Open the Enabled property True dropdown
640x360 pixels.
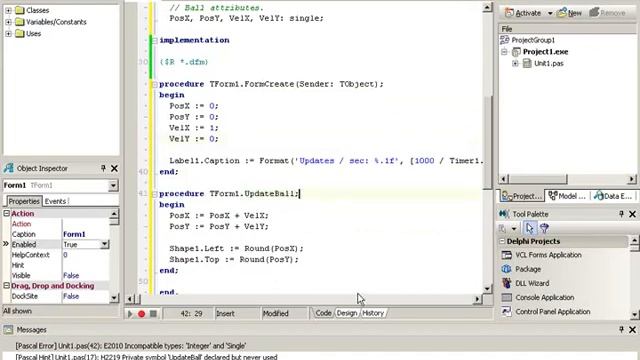[104, 244]
